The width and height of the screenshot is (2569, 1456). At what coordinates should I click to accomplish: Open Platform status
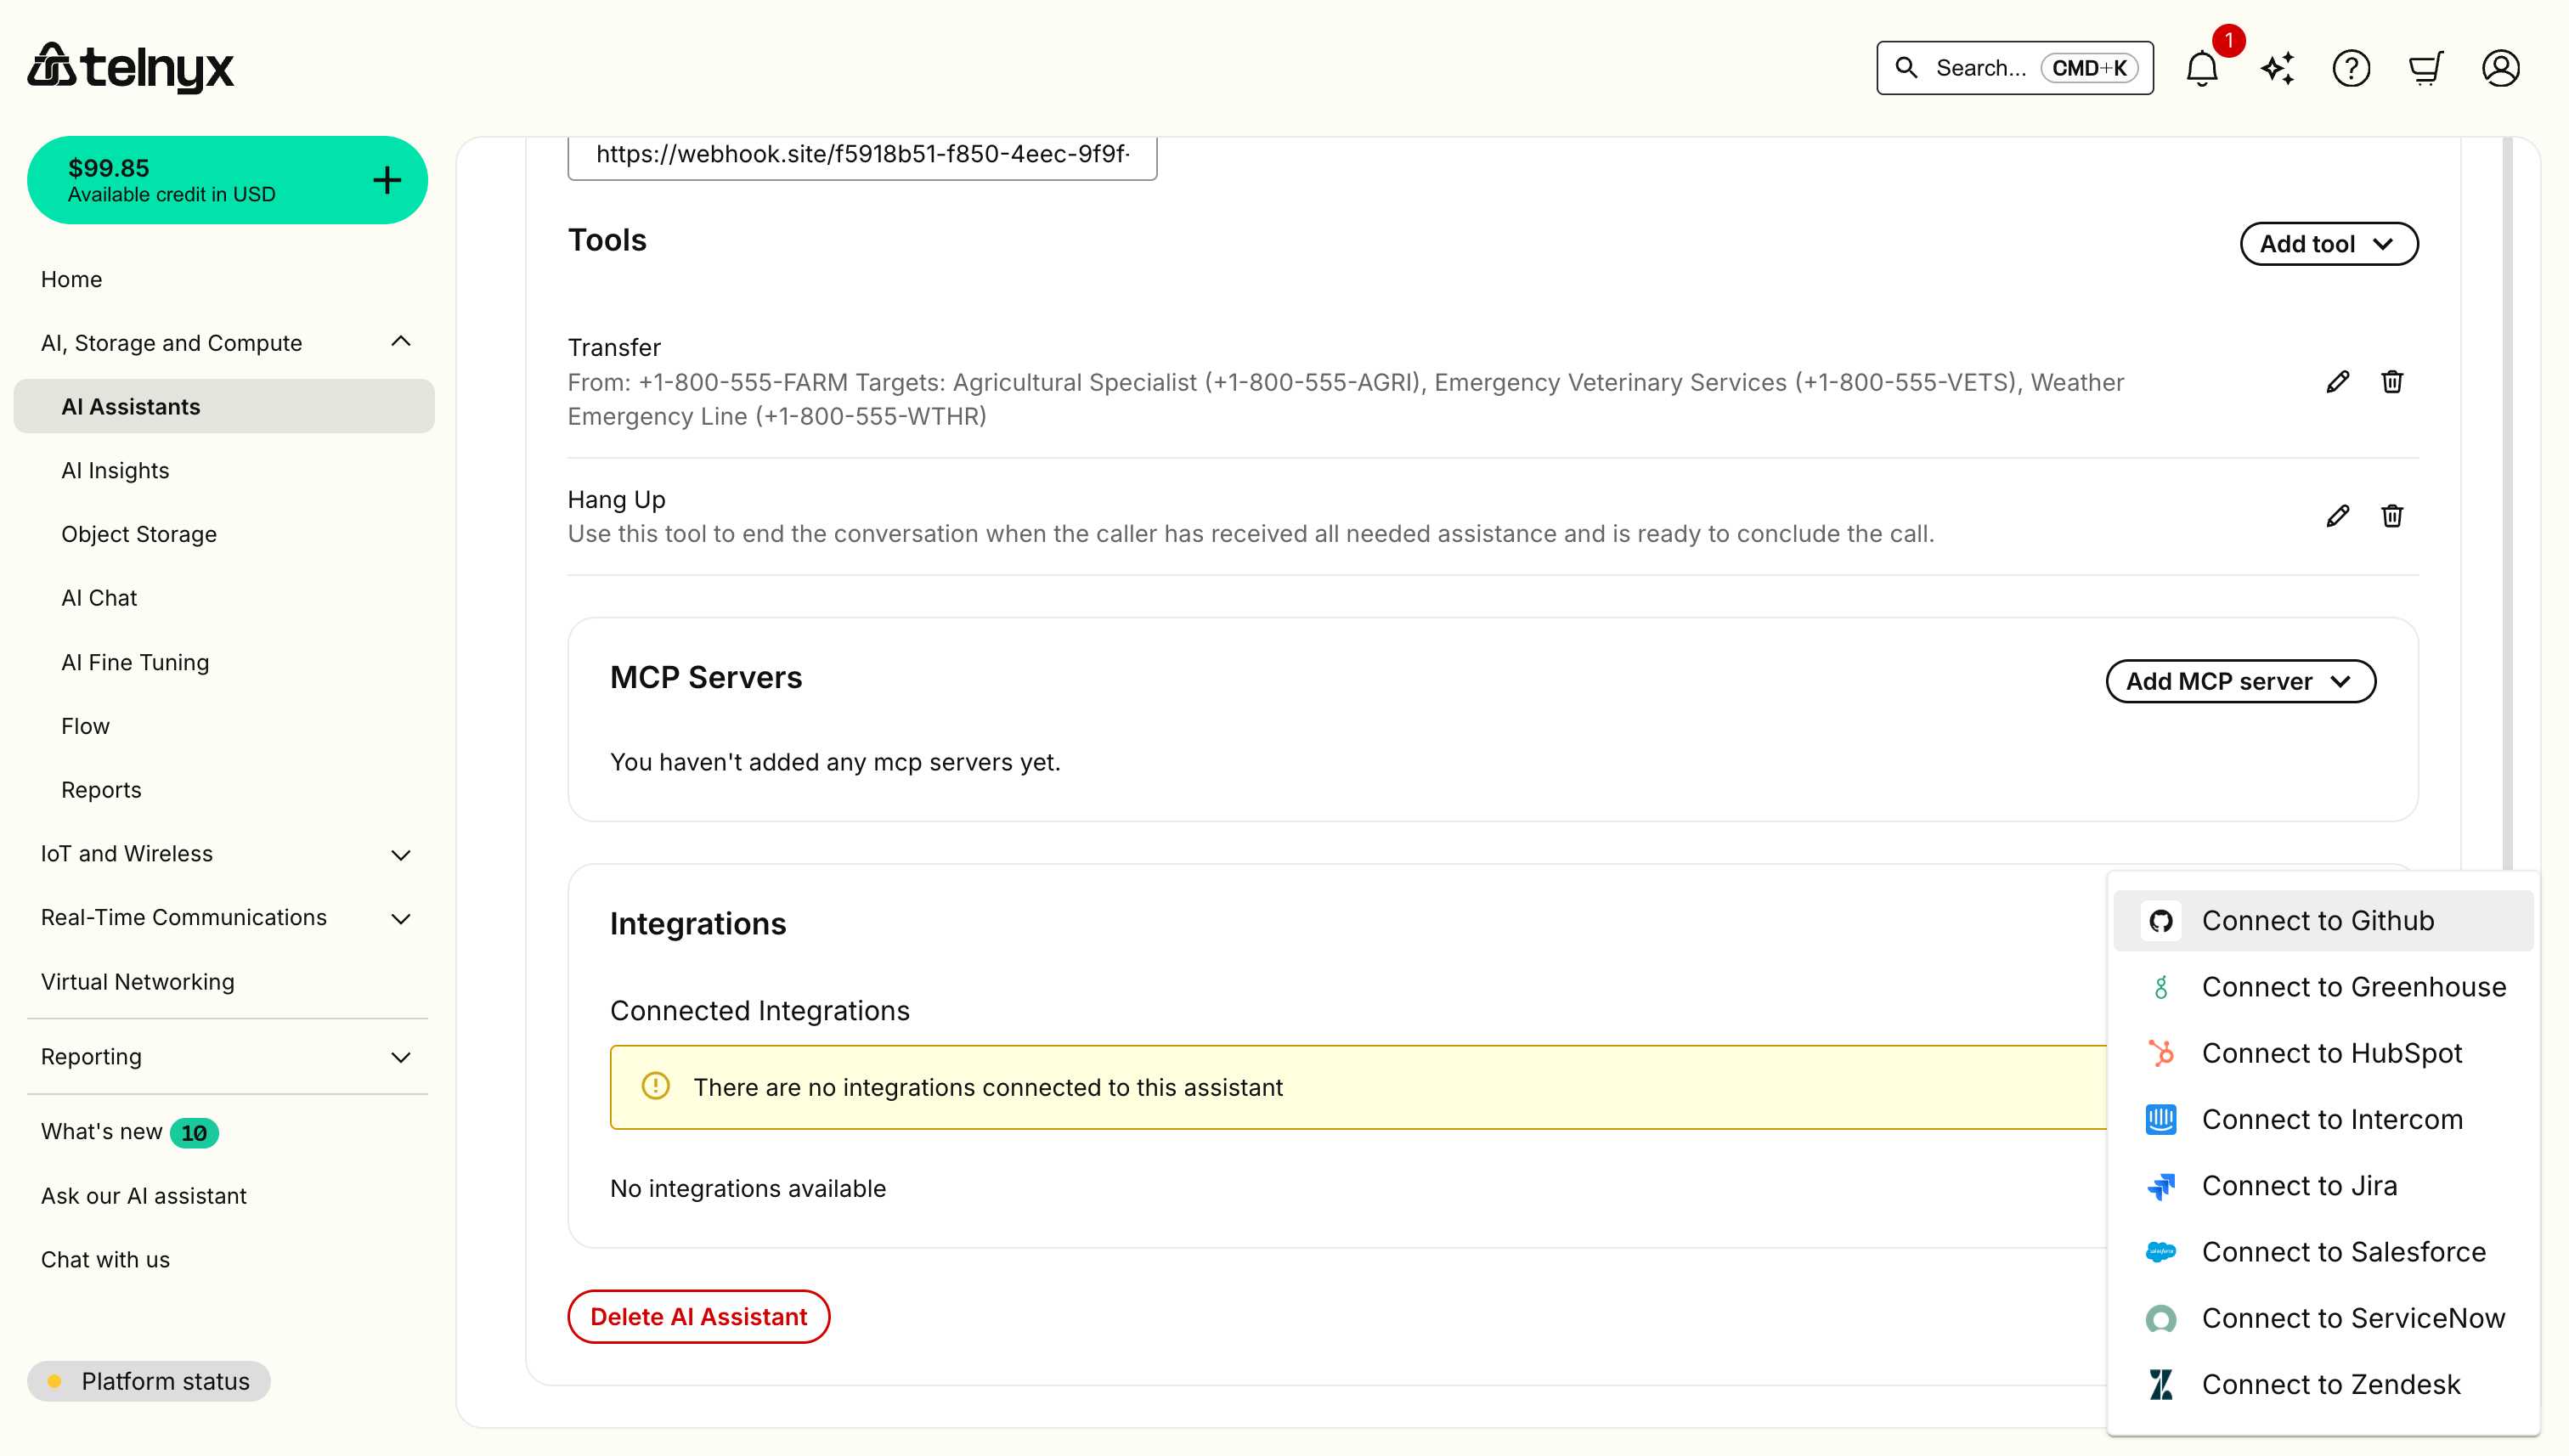[150, 1381]
